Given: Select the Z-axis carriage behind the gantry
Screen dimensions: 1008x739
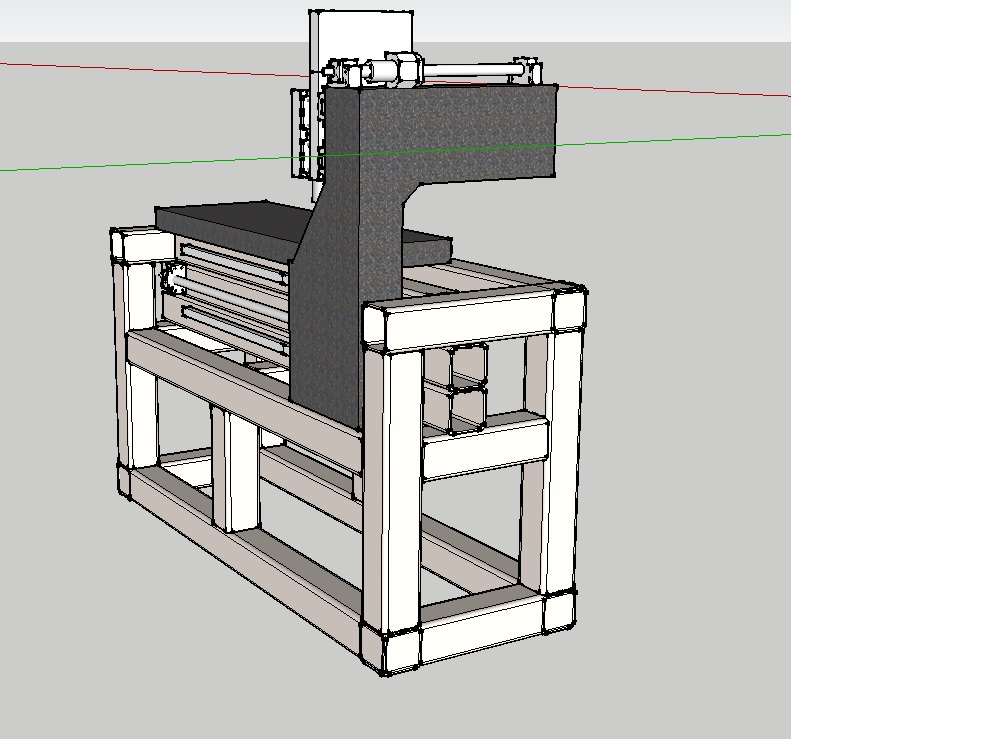Looking at the screenshot, I should click(x=308, y=134).
